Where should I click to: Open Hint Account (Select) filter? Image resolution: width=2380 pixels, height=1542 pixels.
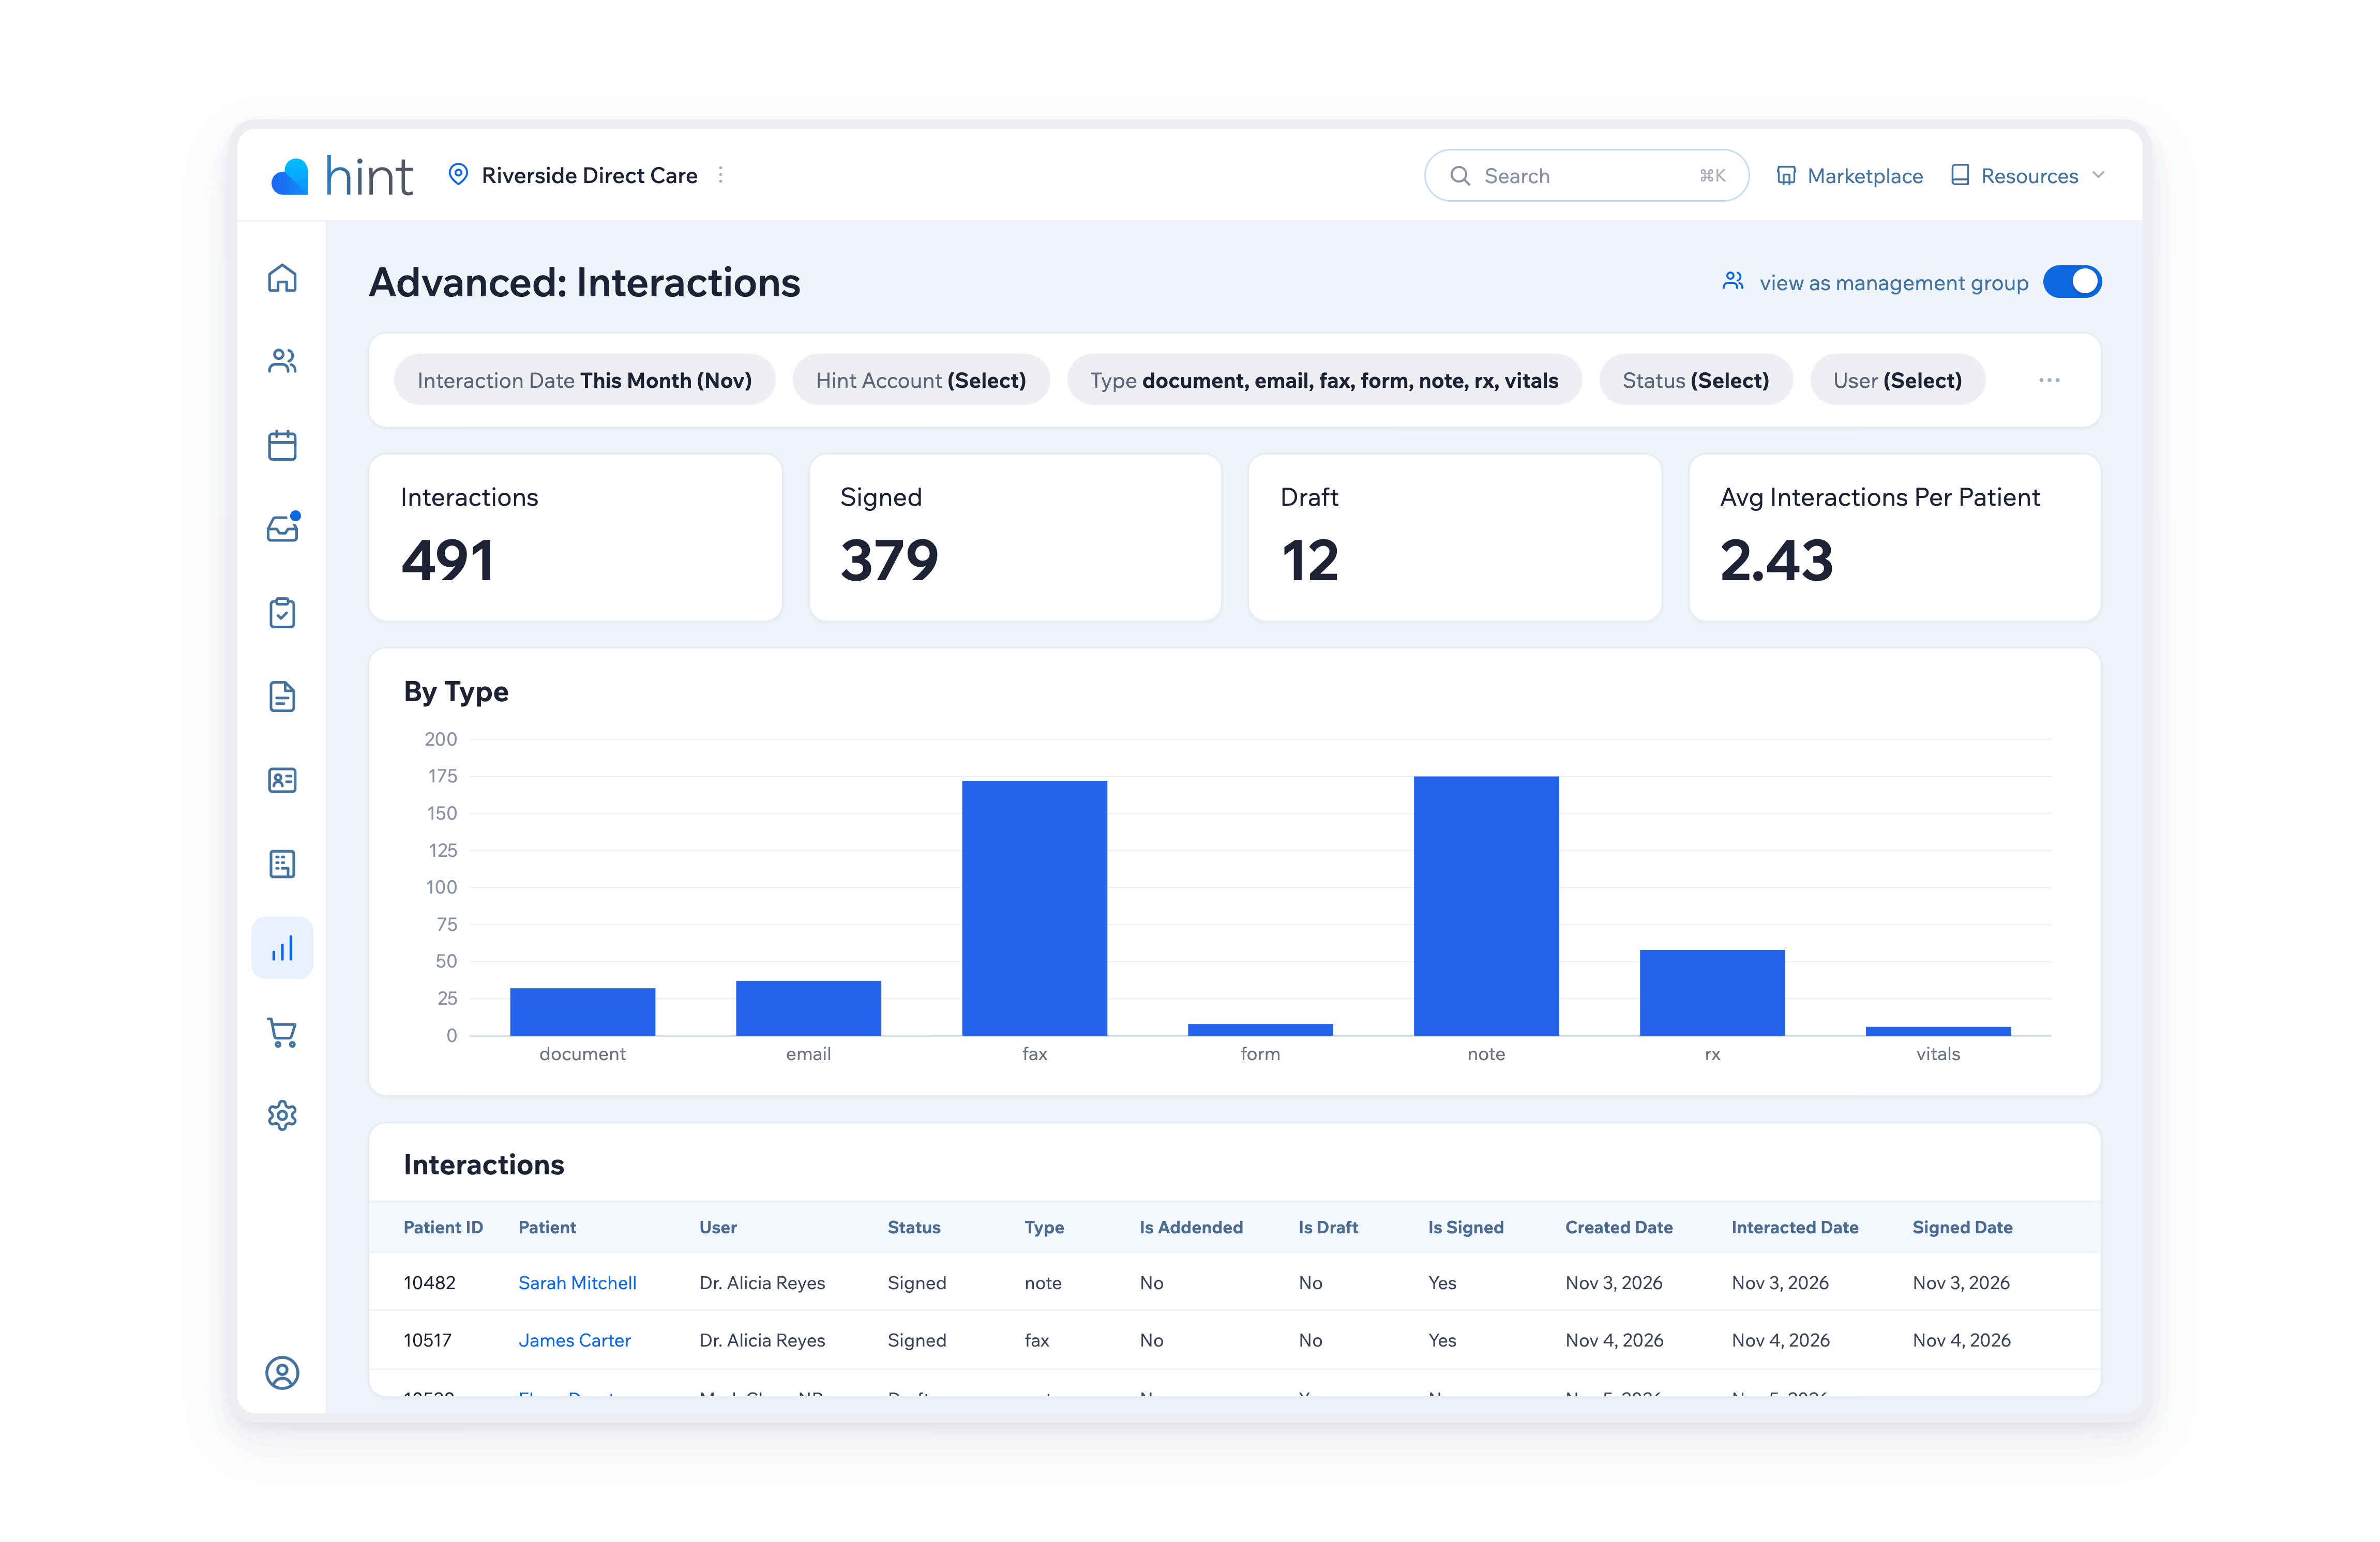pos(921,380)
